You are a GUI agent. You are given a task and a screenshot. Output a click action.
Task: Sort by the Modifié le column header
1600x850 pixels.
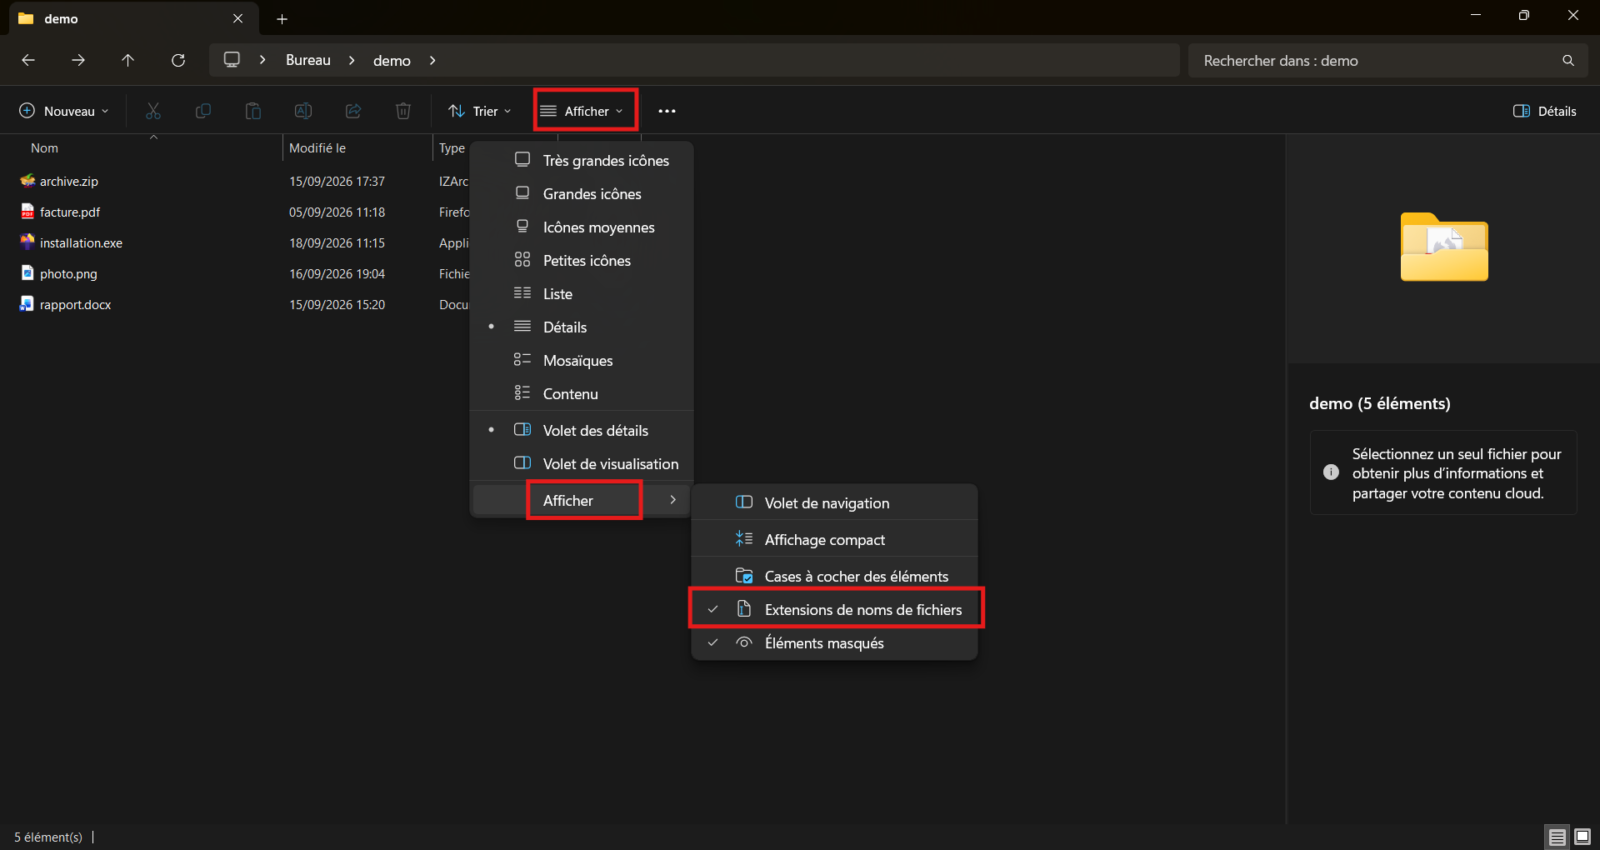(x=317, y=148)
